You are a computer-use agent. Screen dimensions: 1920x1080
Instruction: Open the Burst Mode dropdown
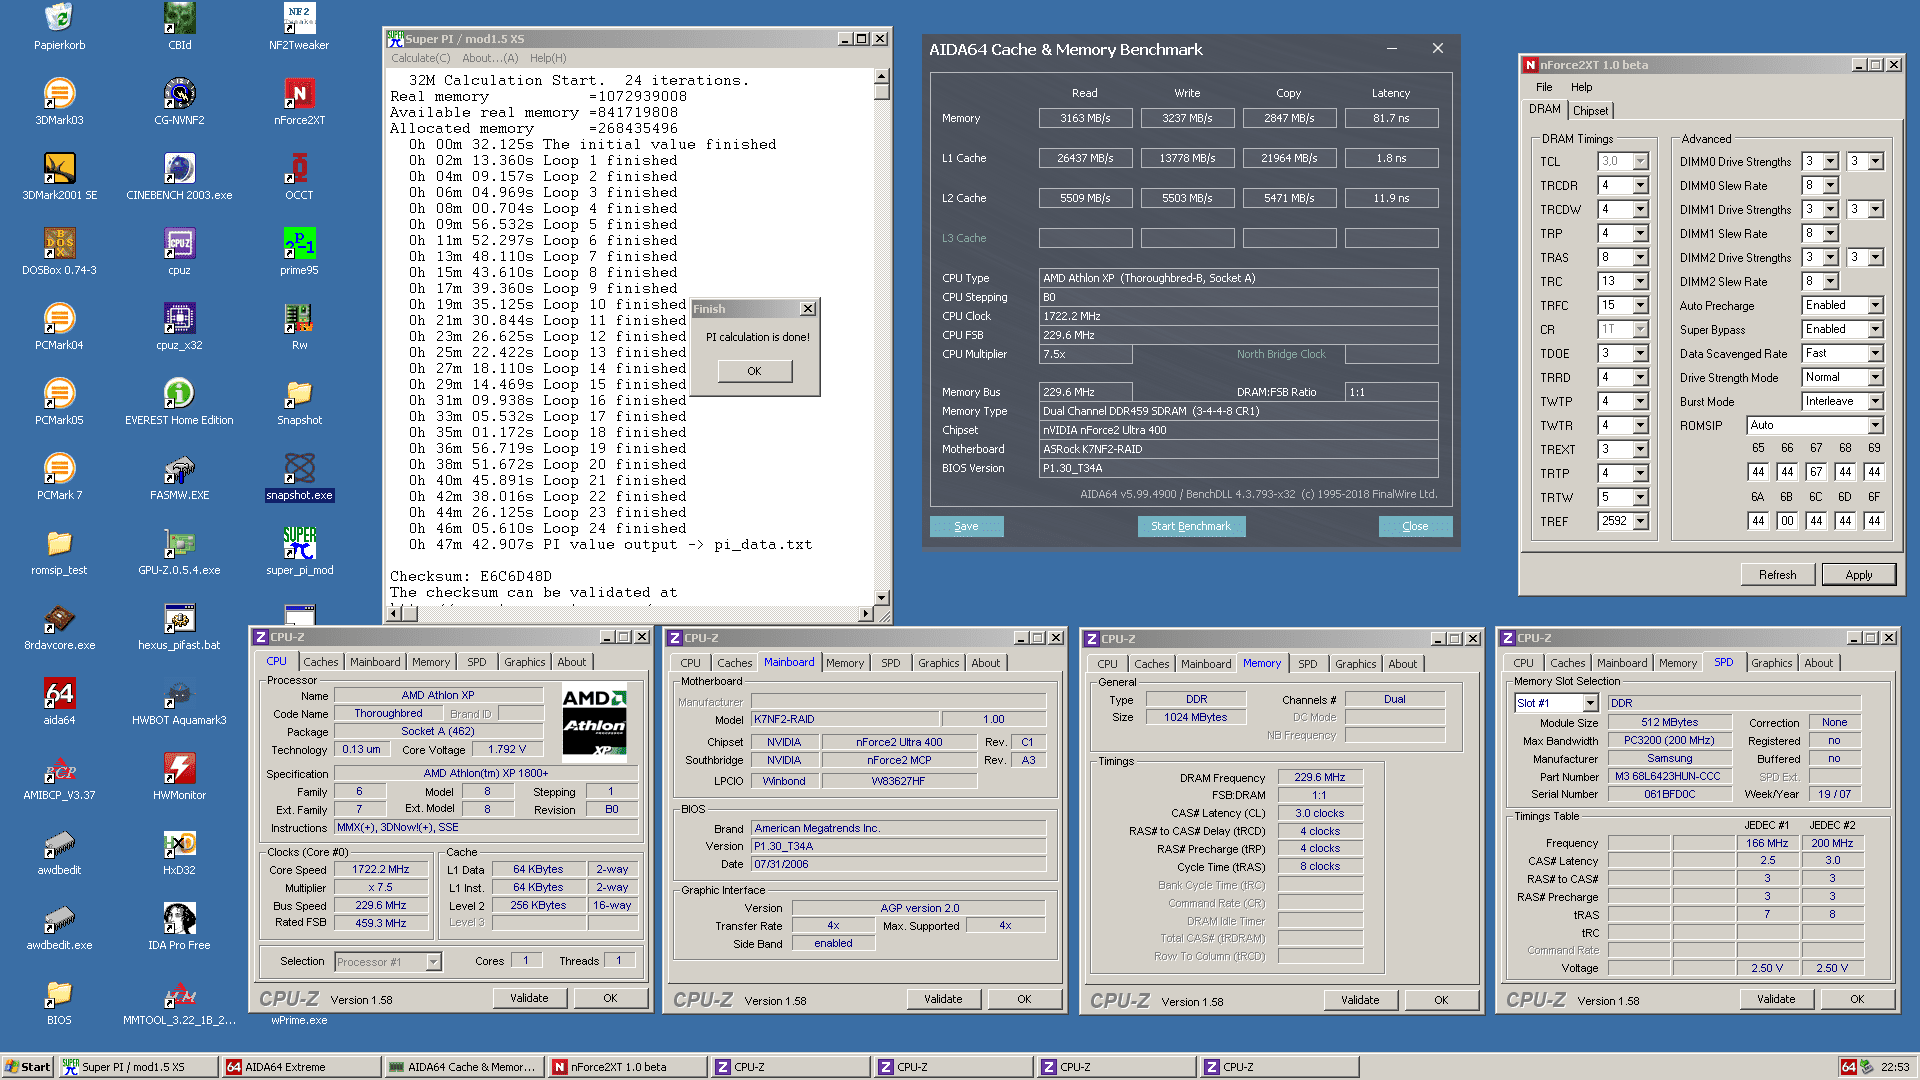(x=1875, y=401)
